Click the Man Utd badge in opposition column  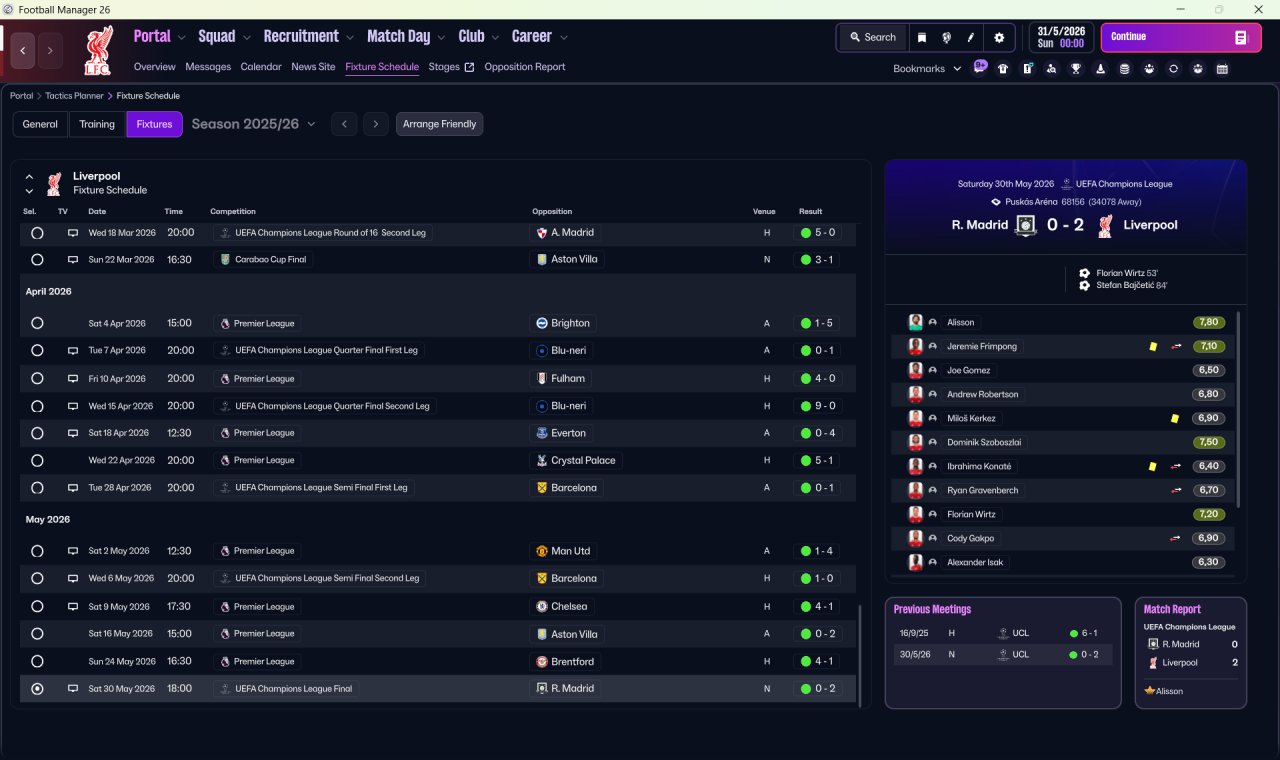point(542,551)
